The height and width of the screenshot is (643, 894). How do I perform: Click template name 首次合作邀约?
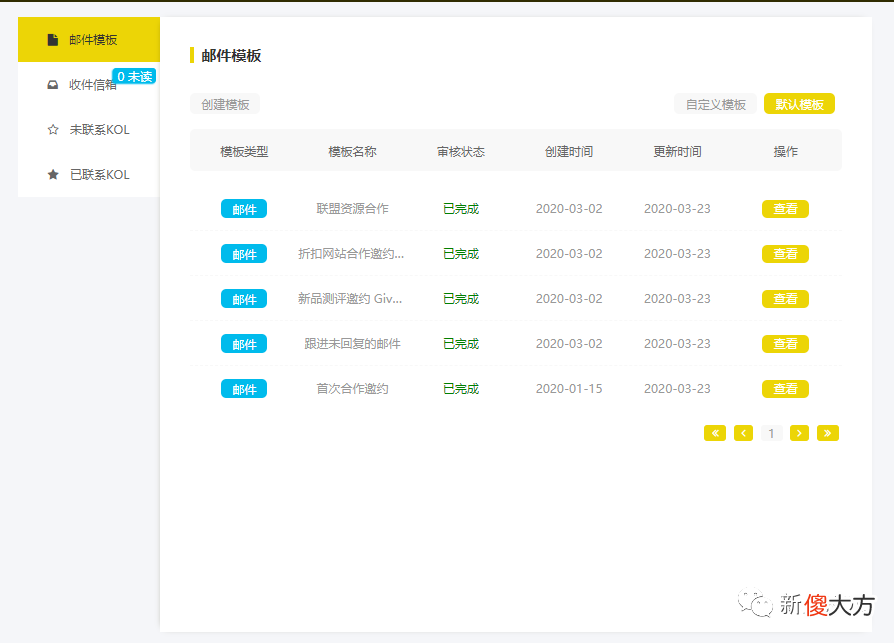pos(352,389)
